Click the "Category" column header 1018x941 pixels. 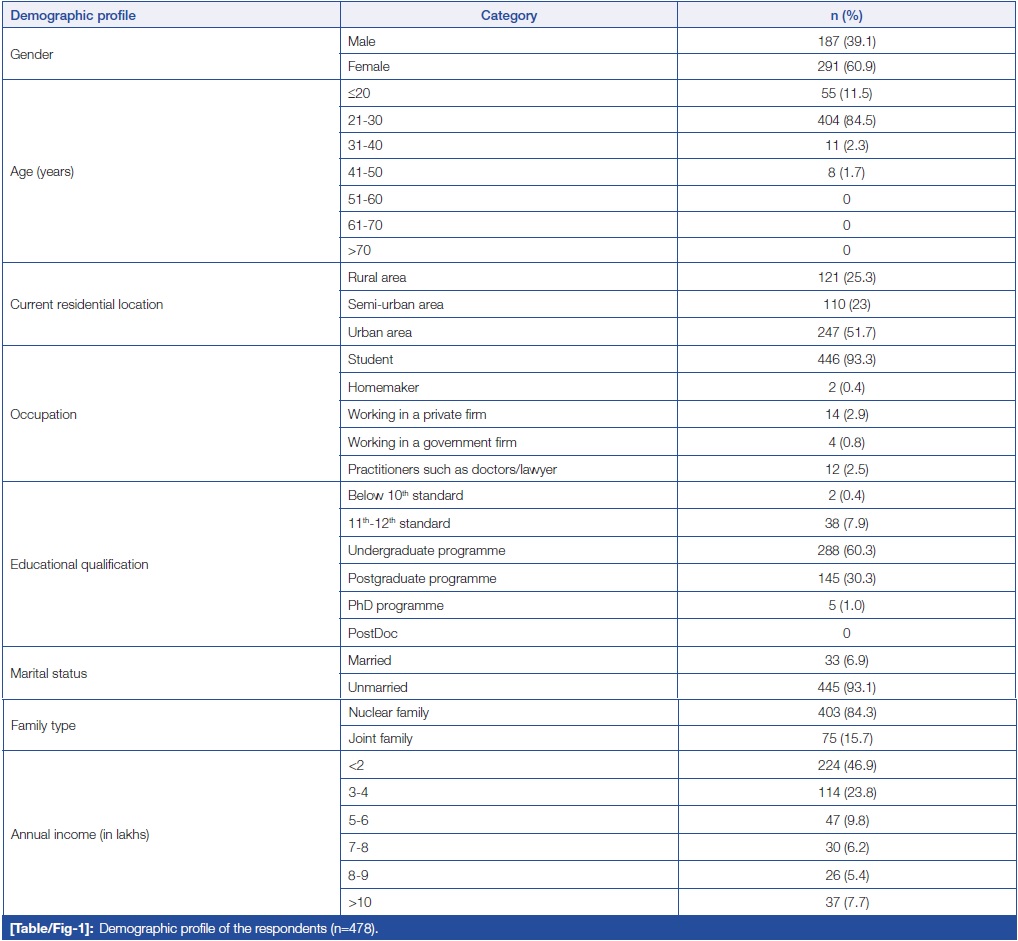[x=508, y=16]
